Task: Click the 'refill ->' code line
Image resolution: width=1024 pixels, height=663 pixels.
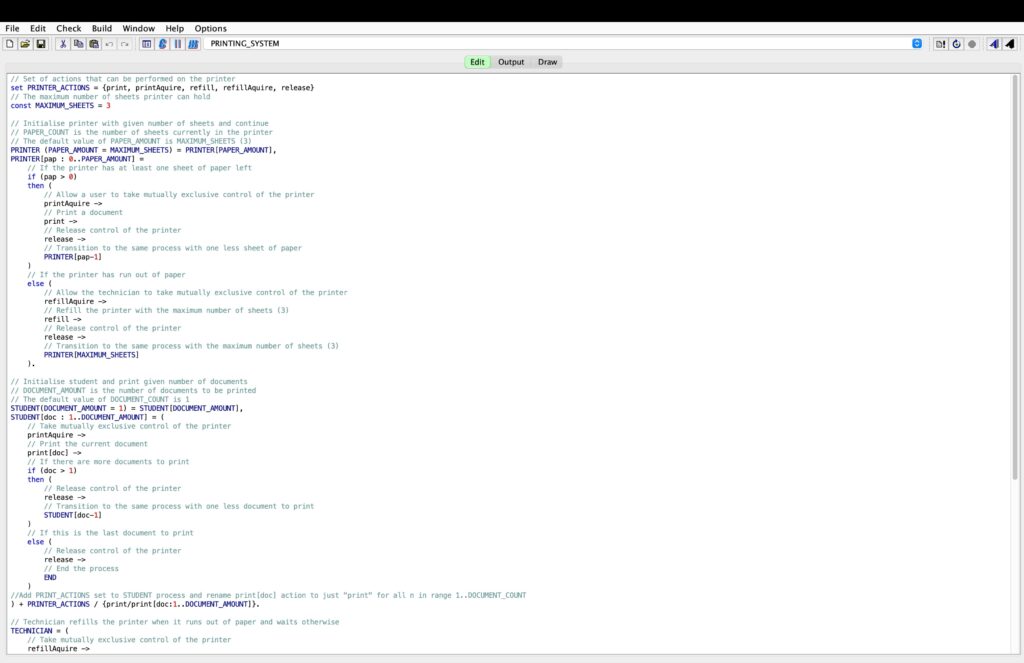Action: coord(63,319)
